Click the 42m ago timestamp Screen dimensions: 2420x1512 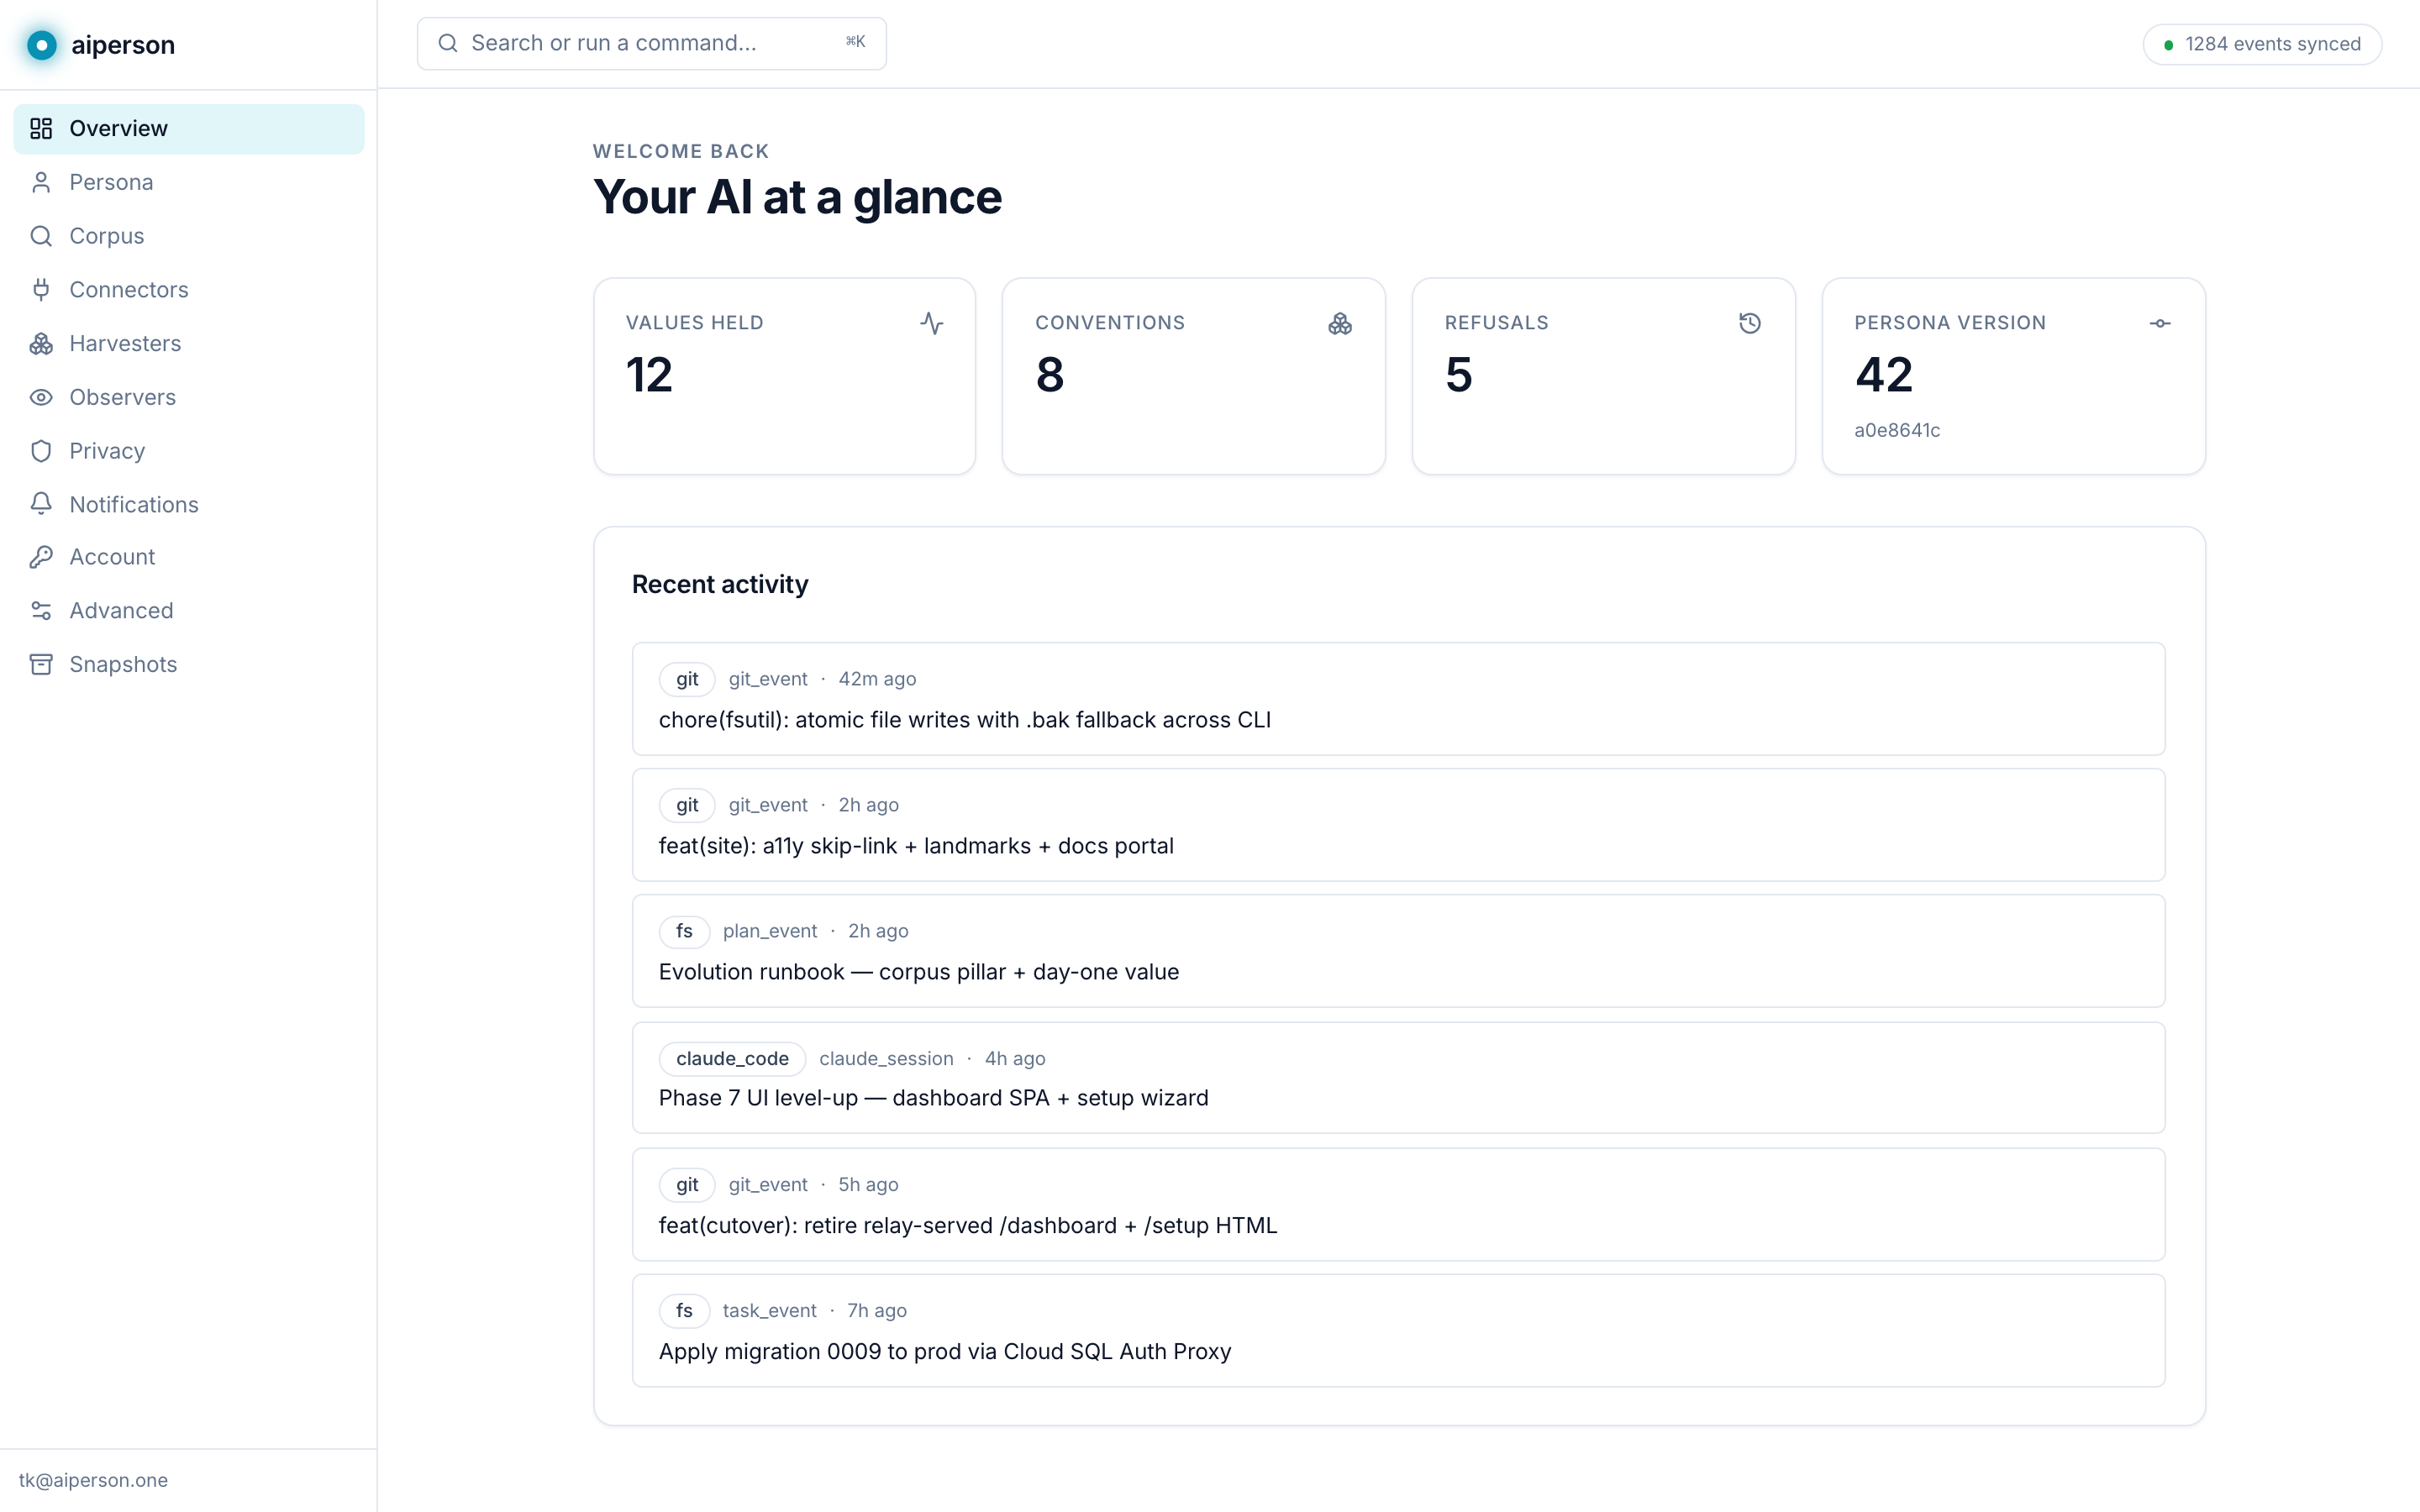coord(877,679)
